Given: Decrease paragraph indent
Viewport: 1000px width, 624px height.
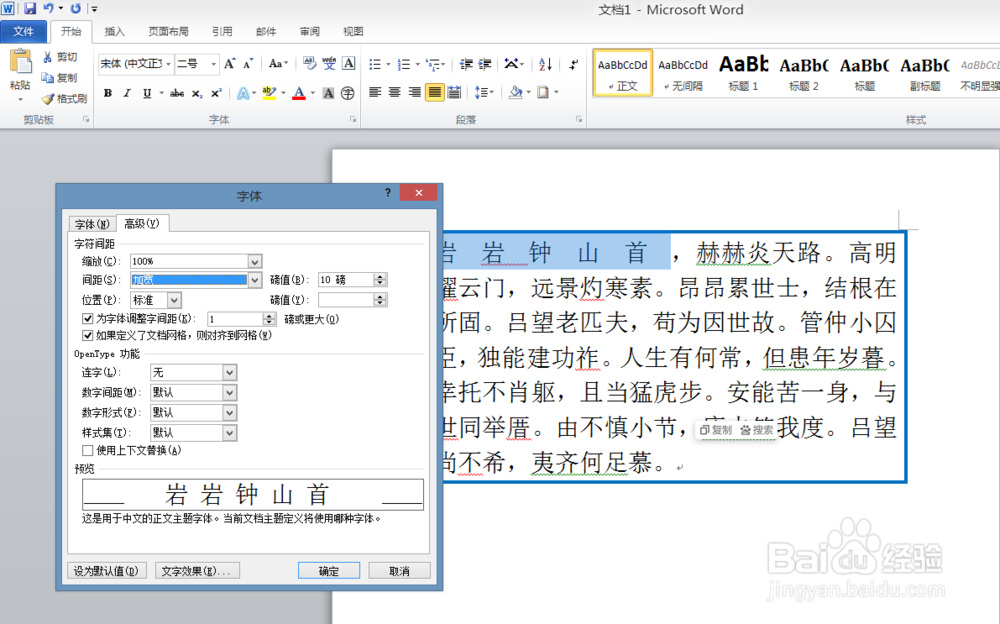Looking at the screenshot, I should 466,64.
